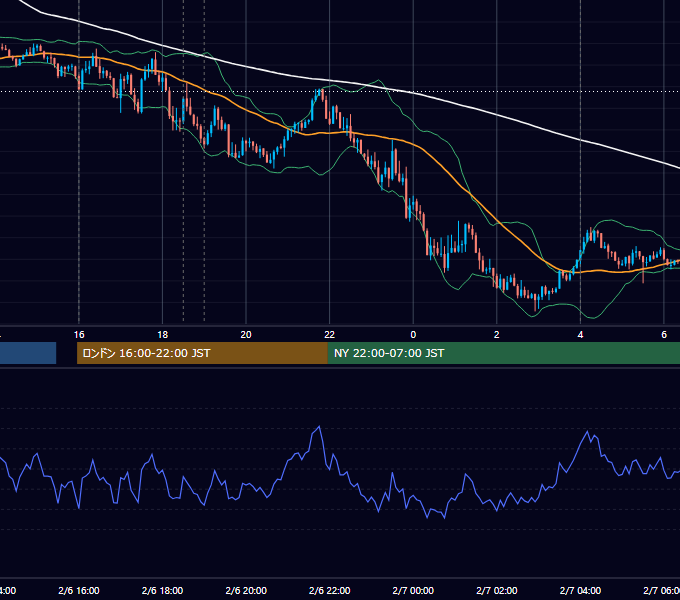Click the '16' hour label on chart axis

79,335
